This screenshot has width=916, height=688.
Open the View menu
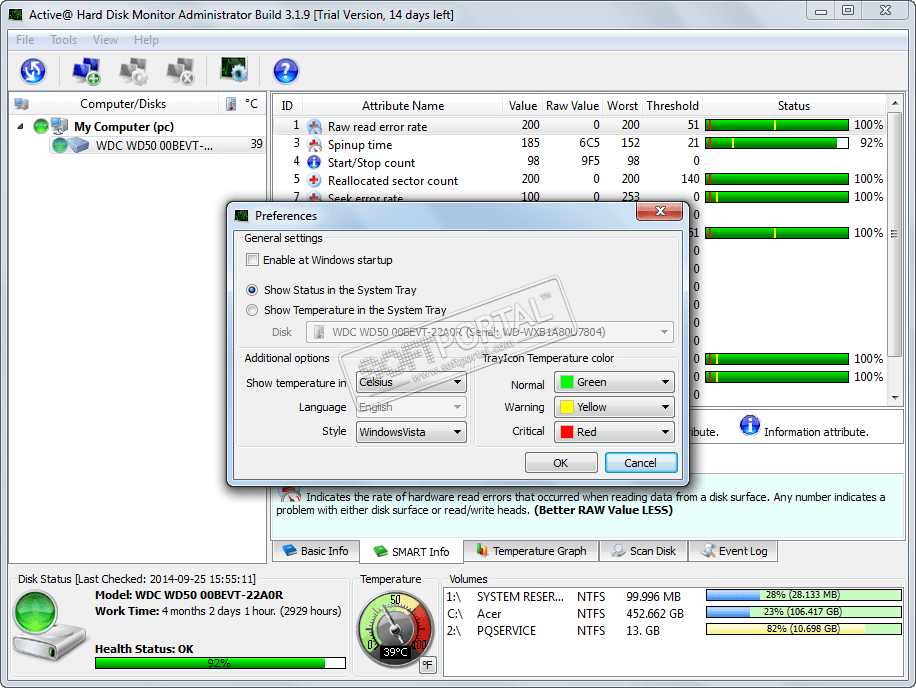pos(105,40)
